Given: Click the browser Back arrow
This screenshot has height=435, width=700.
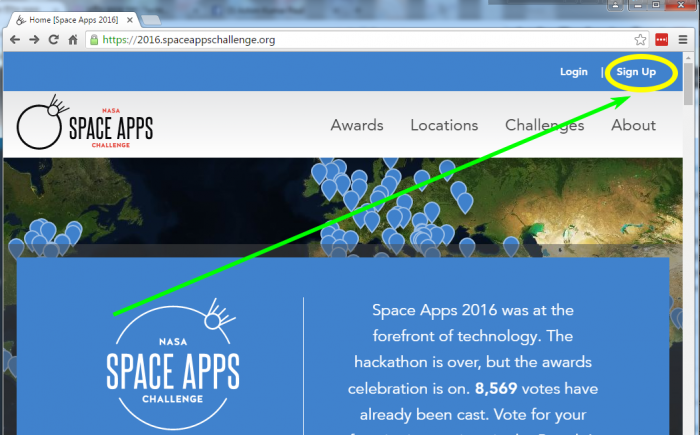Looking at the screenshot, I should [15, 40].
